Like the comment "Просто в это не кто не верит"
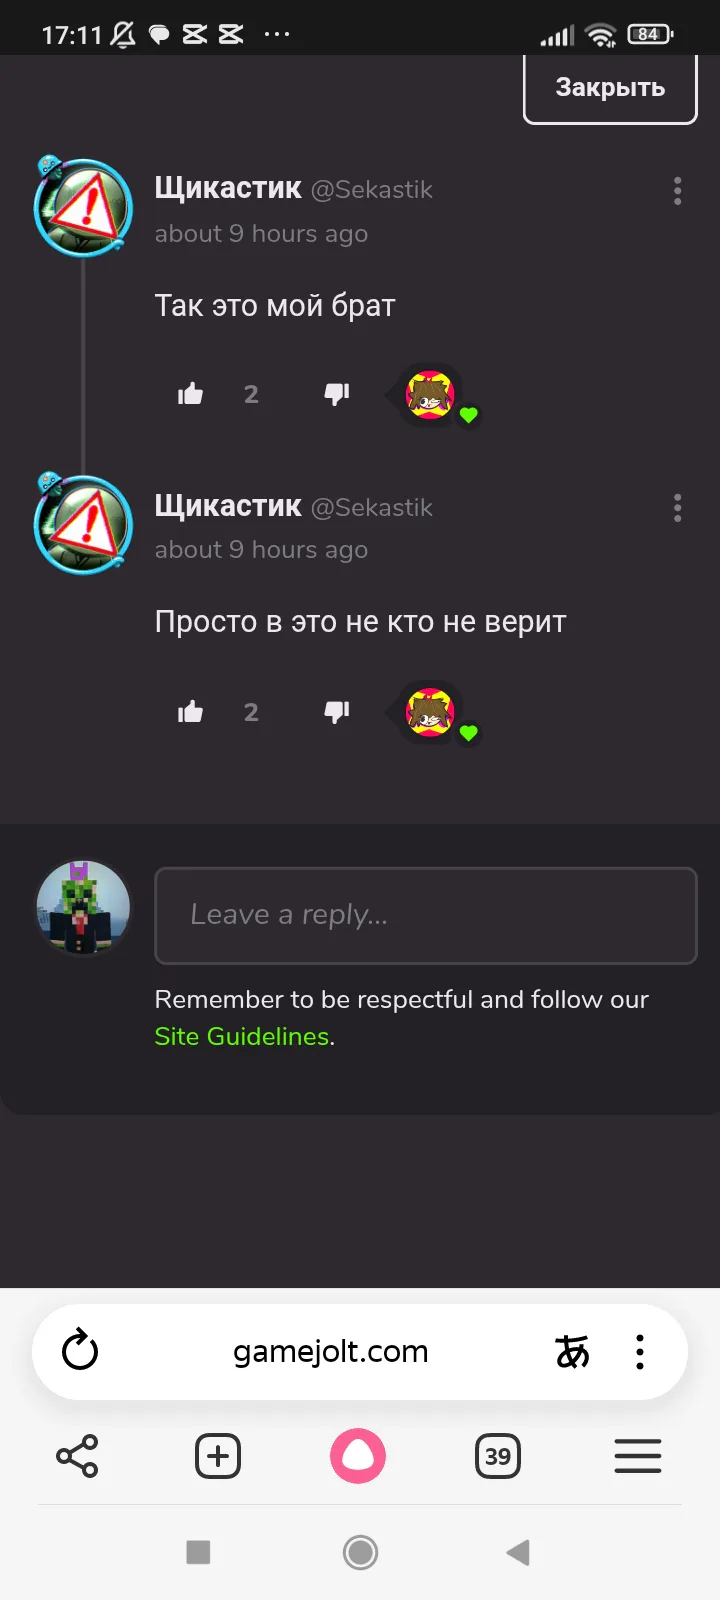The width and height of the screenshot is (720, 1600). click(x=190, y=712)
